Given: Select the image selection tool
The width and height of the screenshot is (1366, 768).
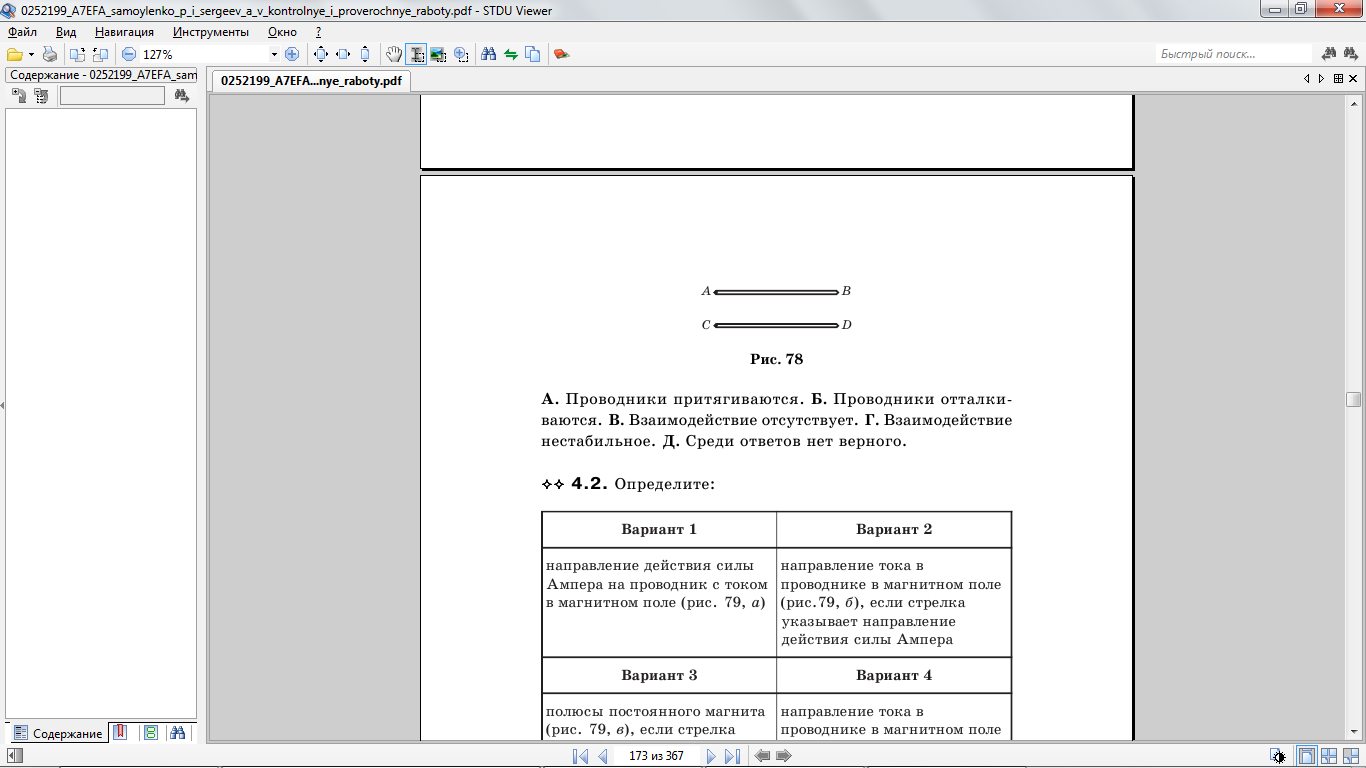Looking at the screenshot, I should point(438,54).
